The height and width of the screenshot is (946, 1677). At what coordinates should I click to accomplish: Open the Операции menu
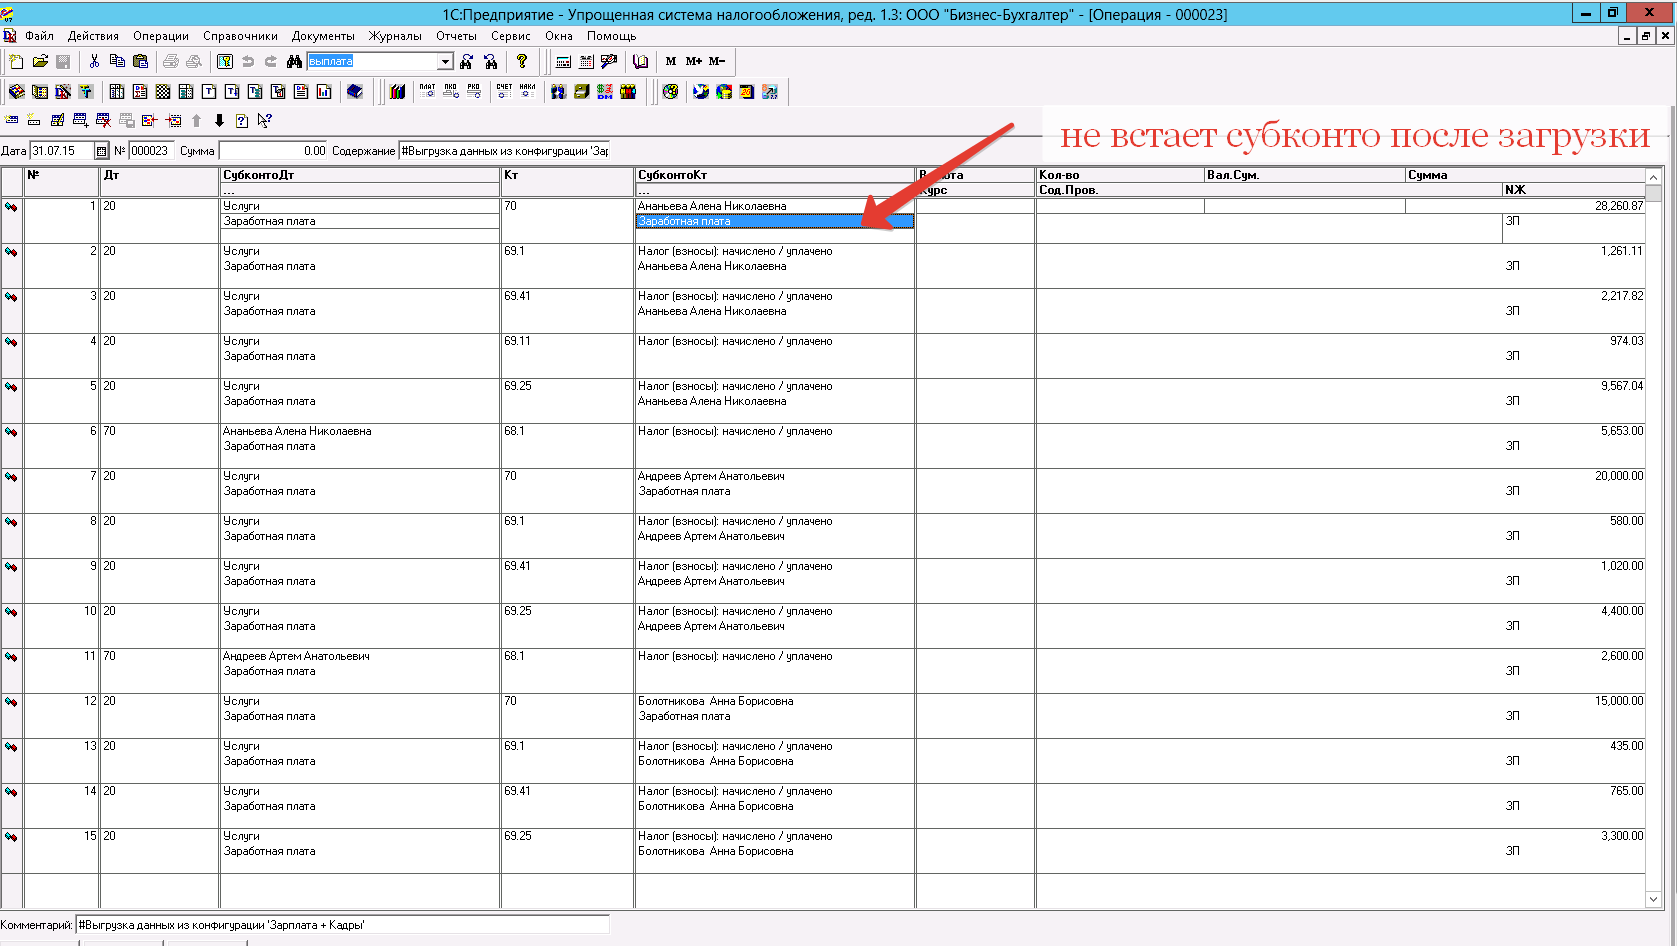160,36
